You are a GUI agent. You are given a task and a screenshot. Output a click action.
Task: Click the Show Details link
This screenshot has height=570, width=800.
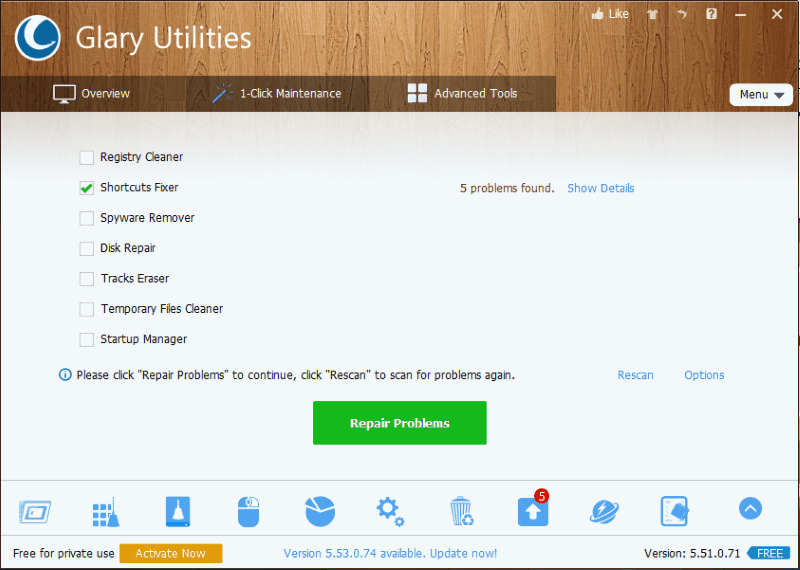[601, 188]
